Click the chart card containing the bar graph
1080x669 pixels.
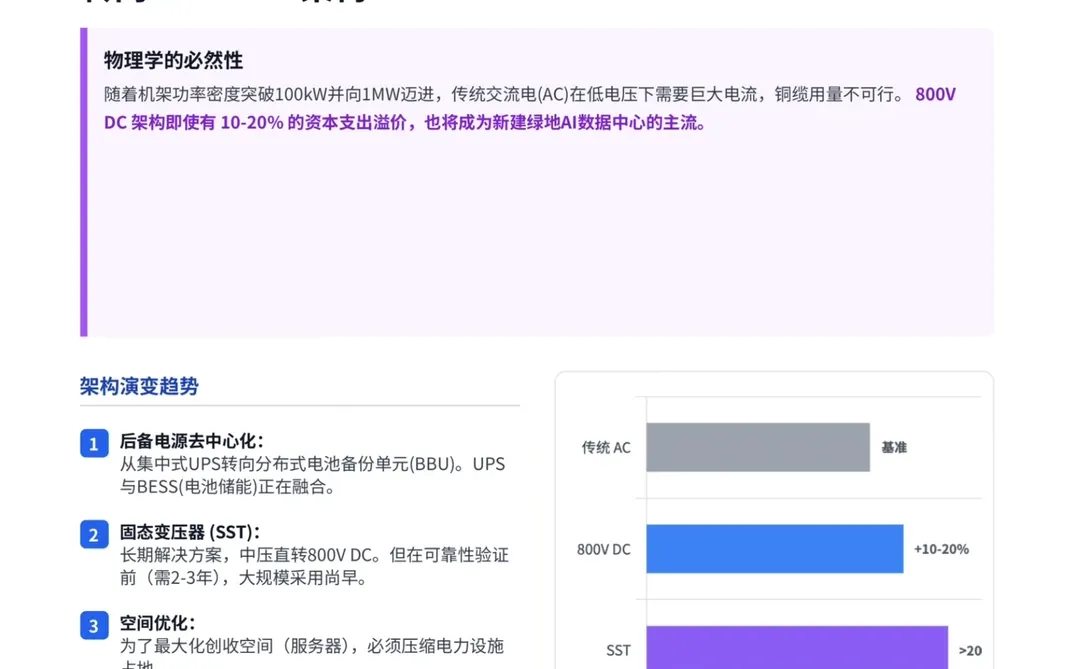(775, 520)
